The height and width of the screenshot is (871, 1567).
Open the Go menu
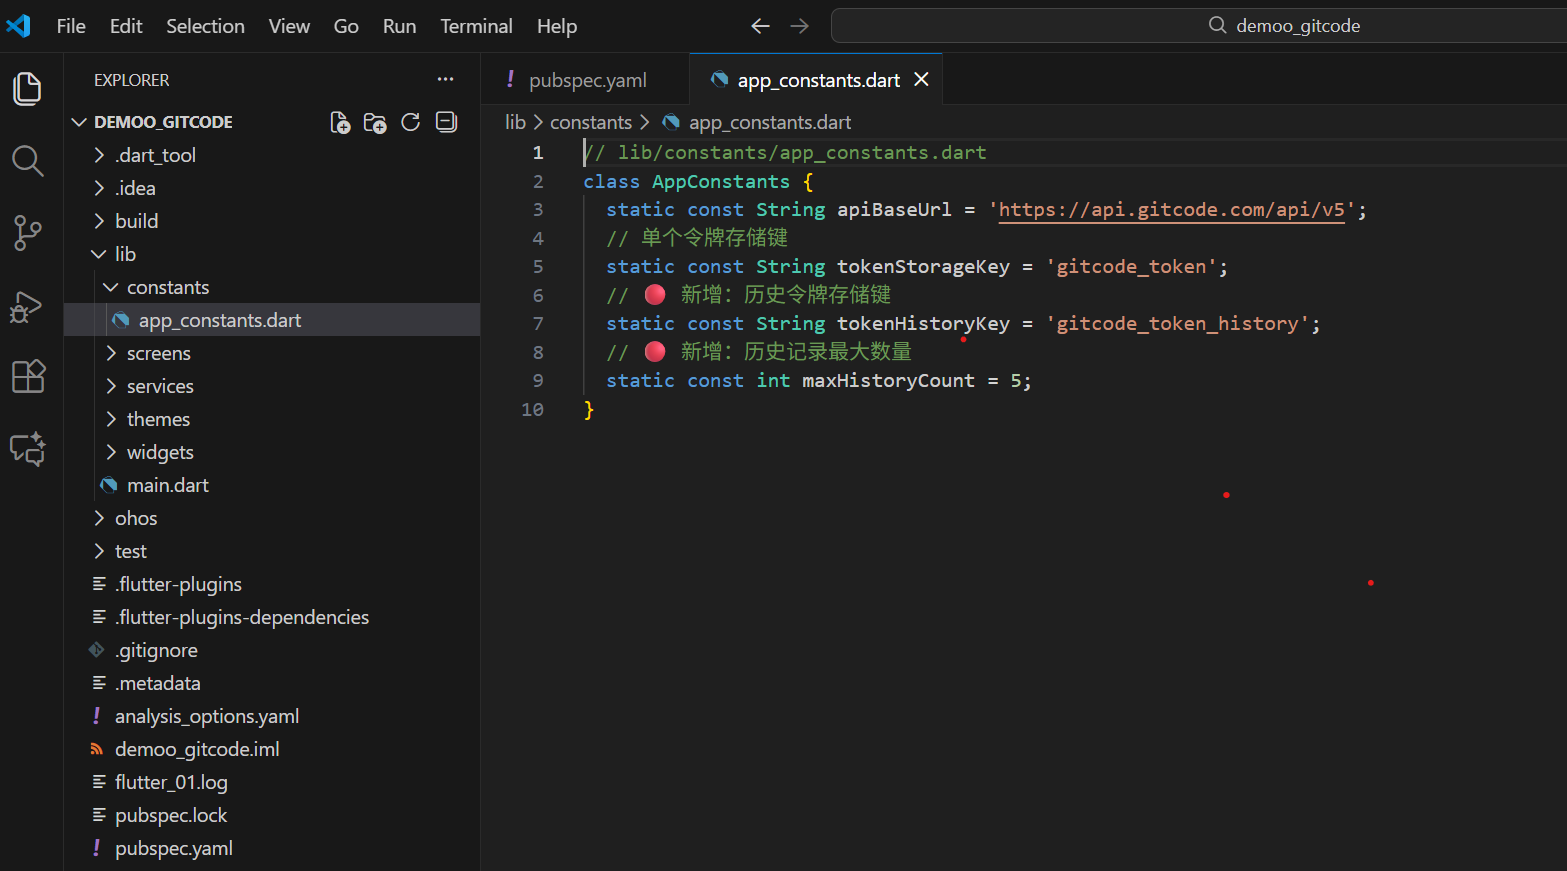pos(346,26)
